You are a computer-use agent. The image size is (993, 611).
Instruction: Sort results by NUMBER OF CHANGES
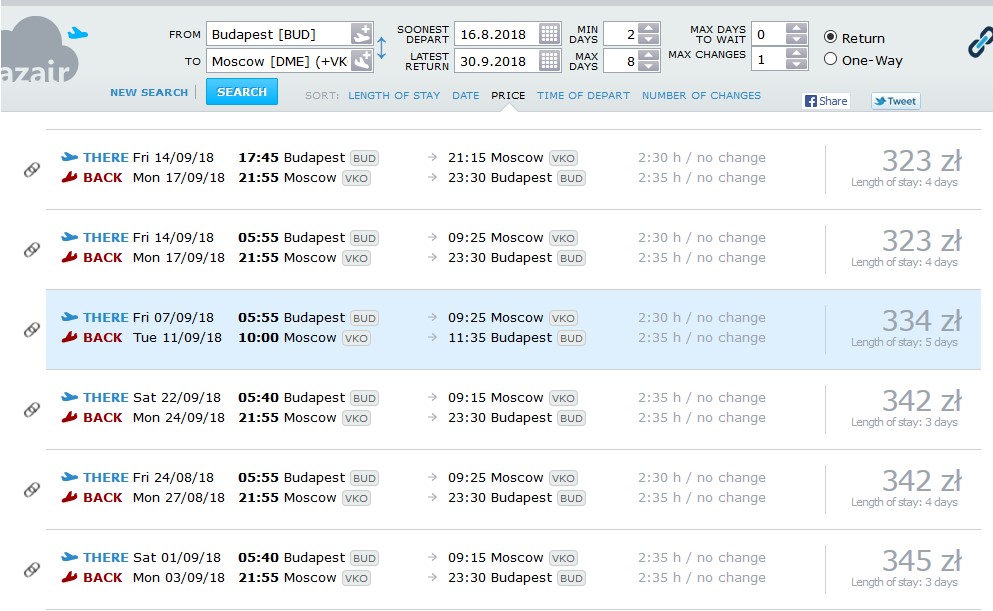pos(701,96)
